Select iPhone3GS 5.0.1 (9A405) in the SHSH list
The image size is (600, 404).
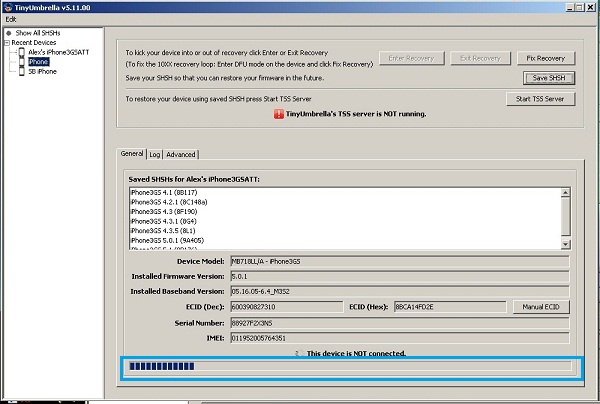pyautogui.click(x=168, y=240)
